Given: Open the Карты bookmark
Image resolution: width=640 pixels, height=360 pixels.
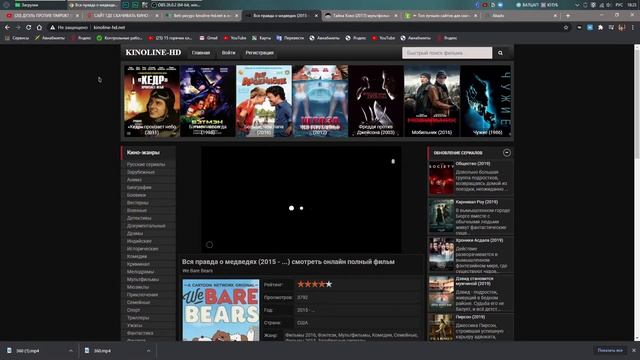Looking at the screenshot, I should (261, 38).
